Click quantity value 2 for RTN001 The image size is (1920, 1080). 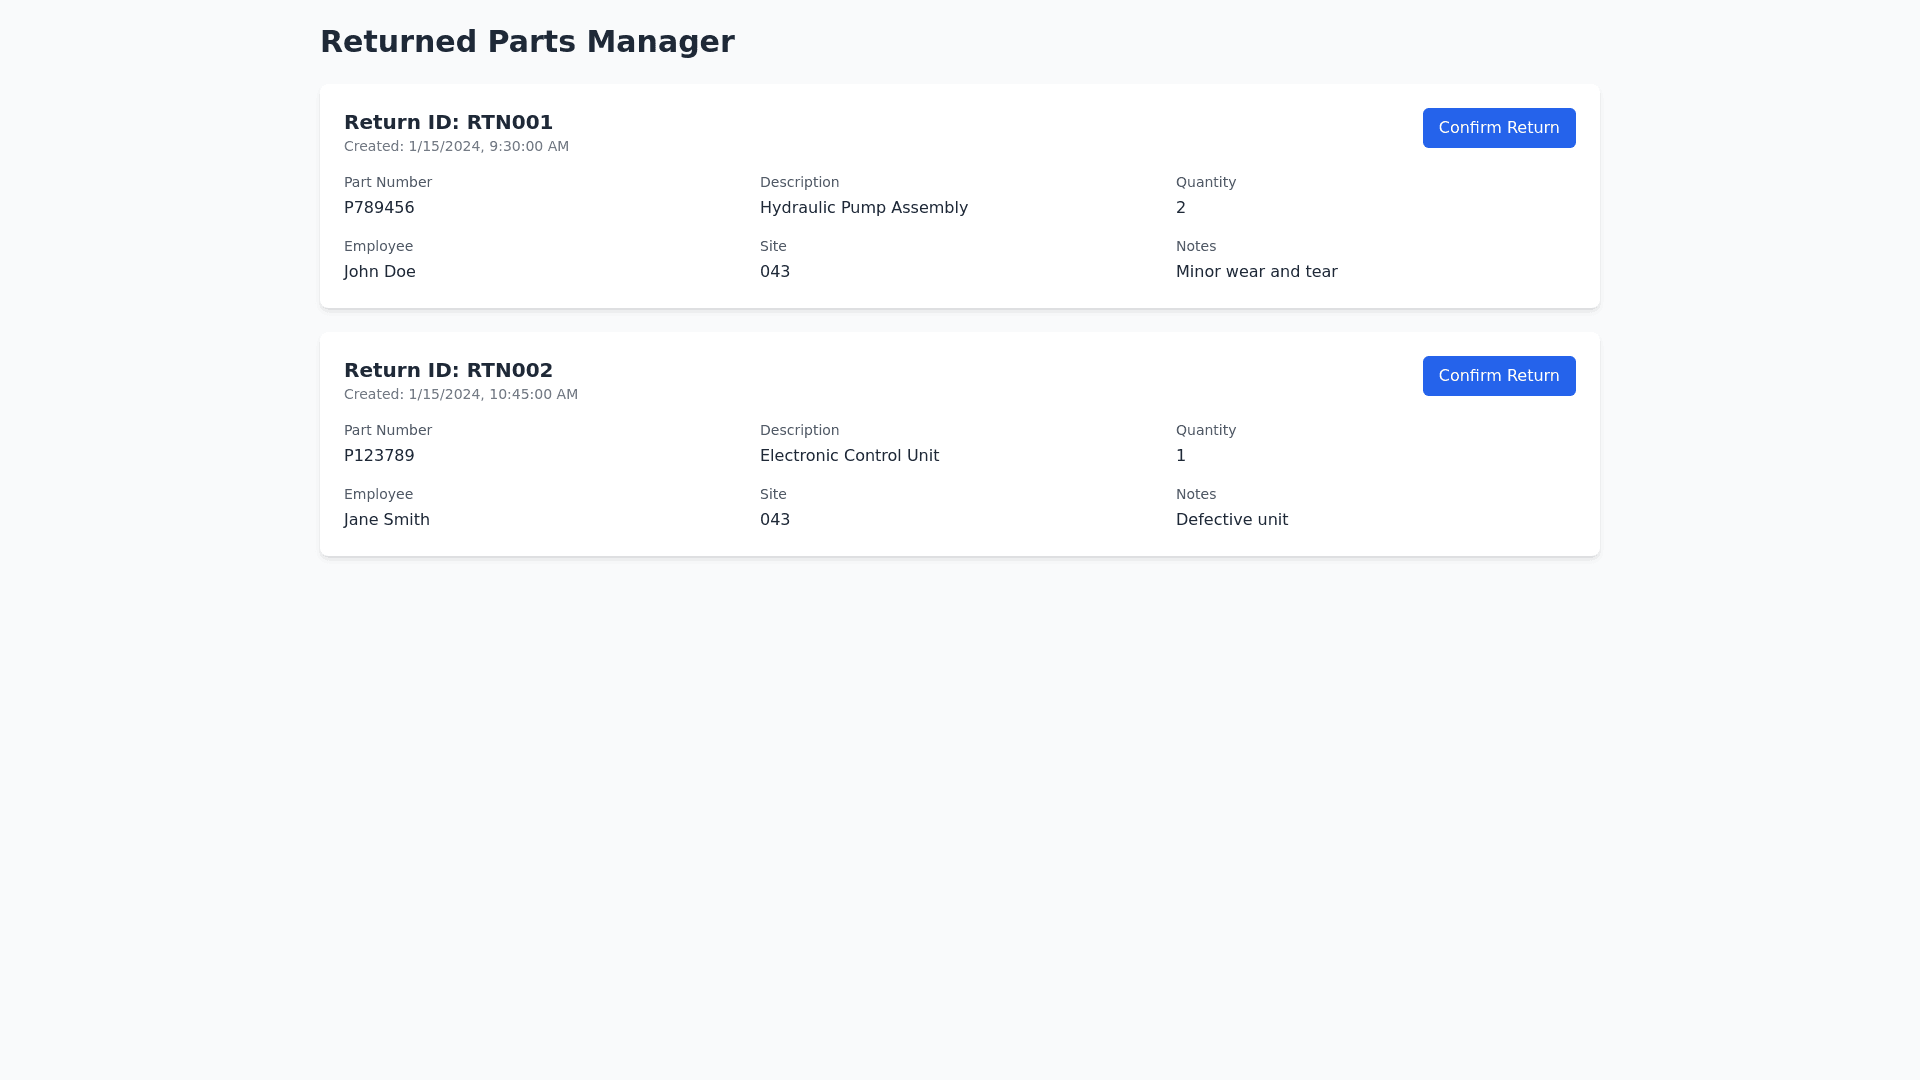(x=1181, y=208)
